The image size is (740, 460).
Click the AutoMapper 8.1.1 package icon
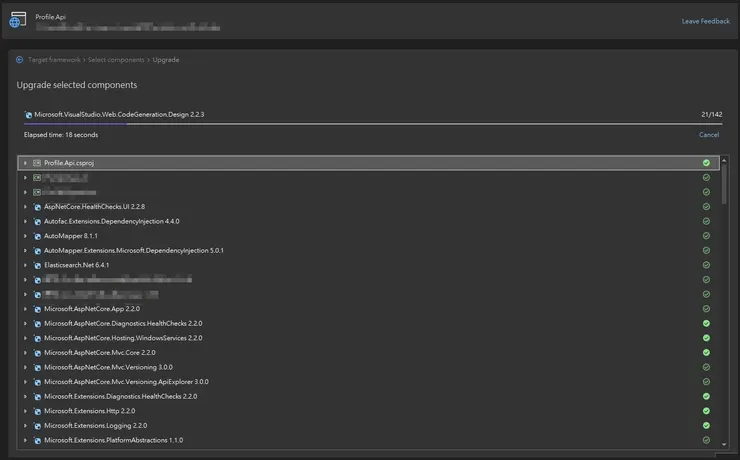pos(37,236)
